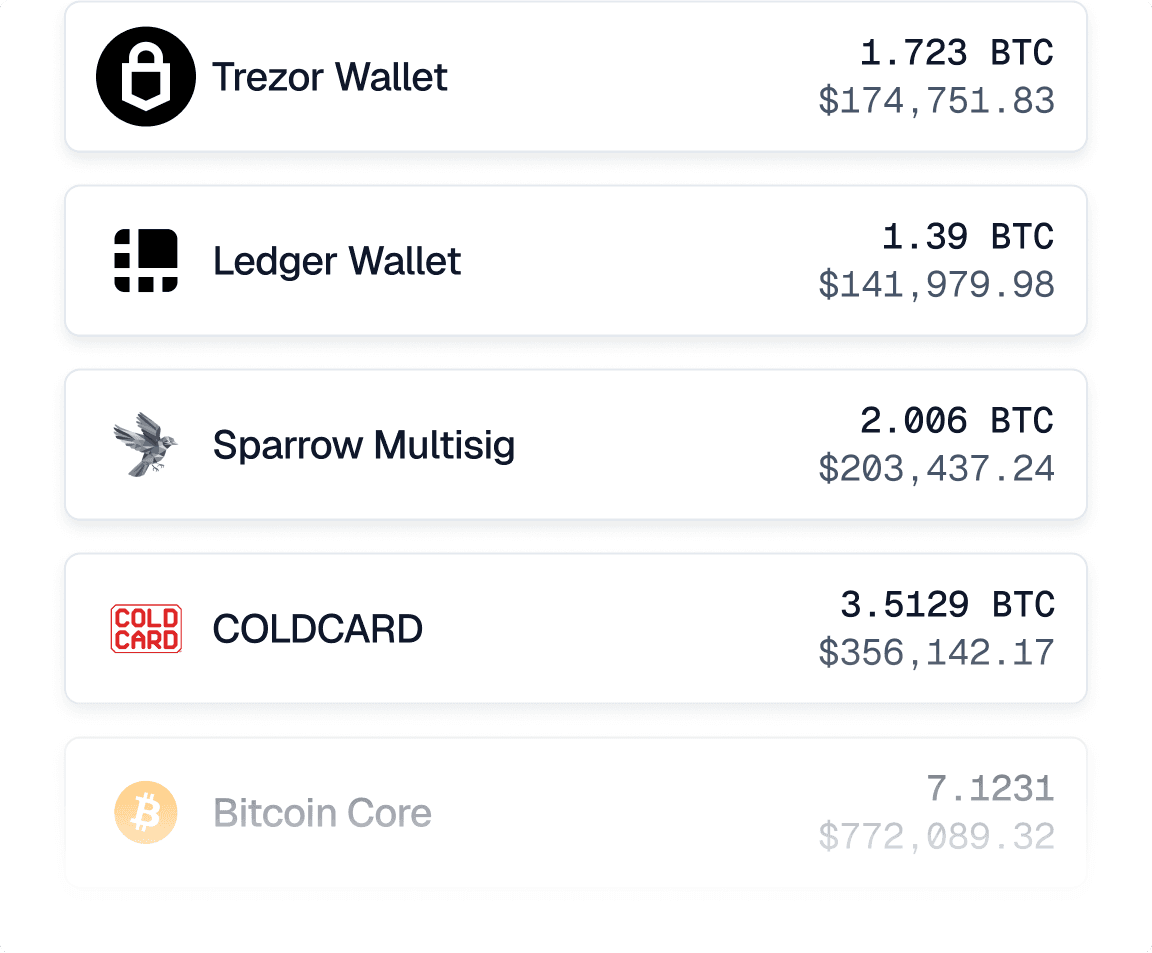
Task: Select the 7.1231 grayed balance
Action: [x=990, y=788]
